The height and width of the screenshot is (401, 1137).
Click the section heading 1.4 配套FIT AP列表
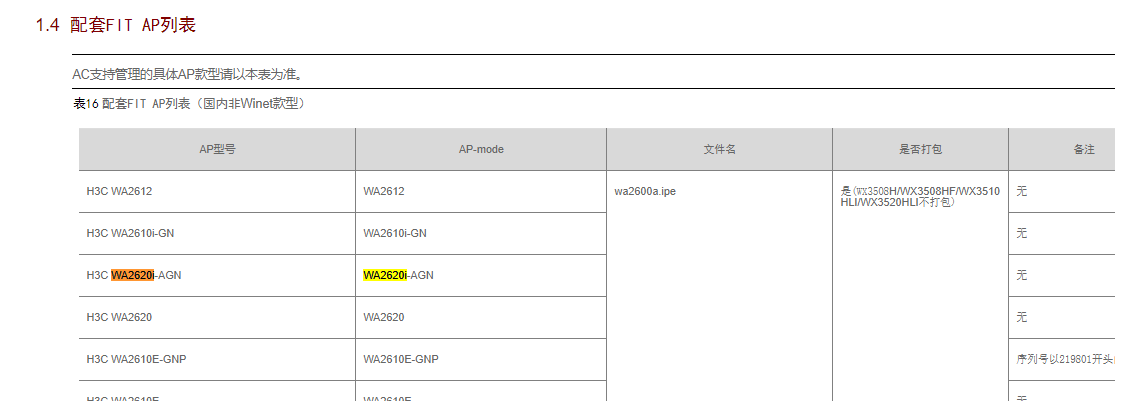tap(116, 25)
